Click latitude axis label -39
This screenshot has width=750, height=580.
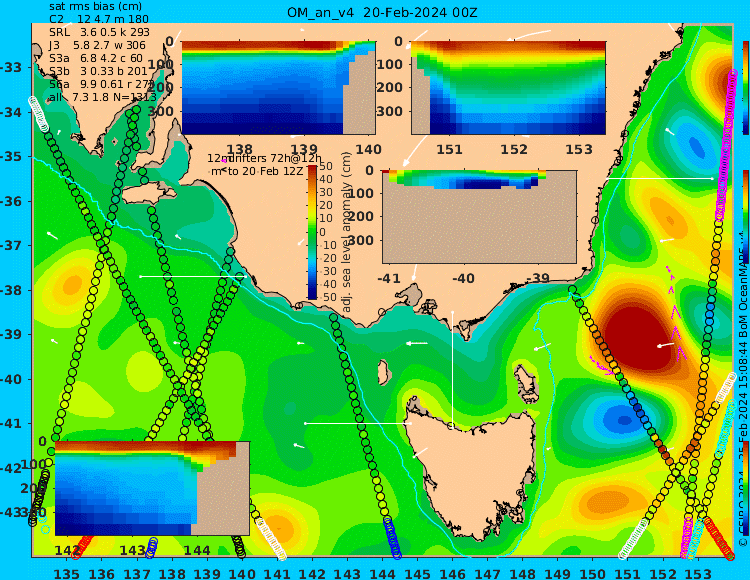[10, 334]
